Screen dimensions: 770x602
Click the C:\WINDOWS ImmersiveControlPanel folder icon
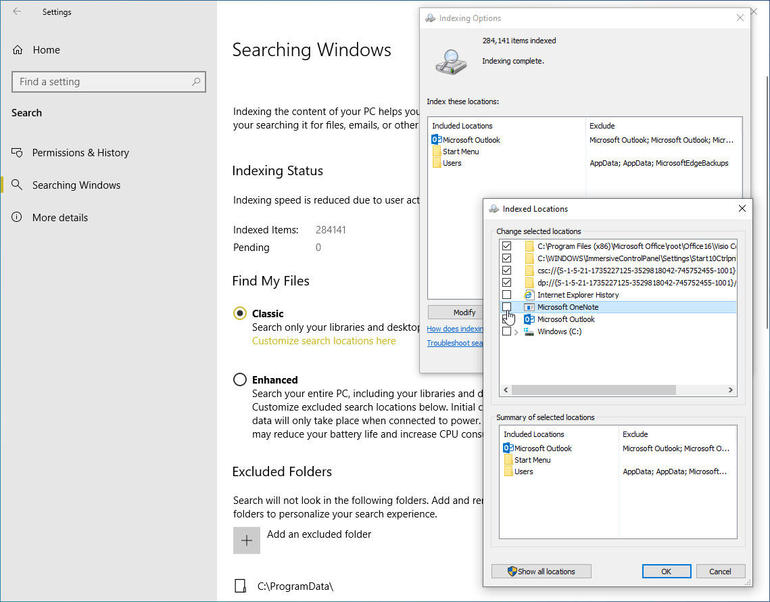click(529, 258)
